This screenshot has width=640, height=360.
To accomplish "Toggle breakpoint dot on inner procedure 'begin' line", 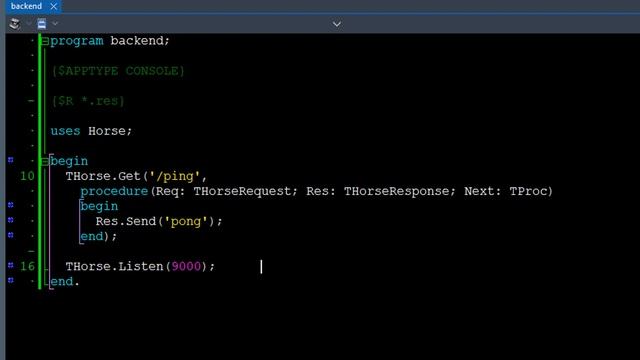I will [x=11, y=205].
